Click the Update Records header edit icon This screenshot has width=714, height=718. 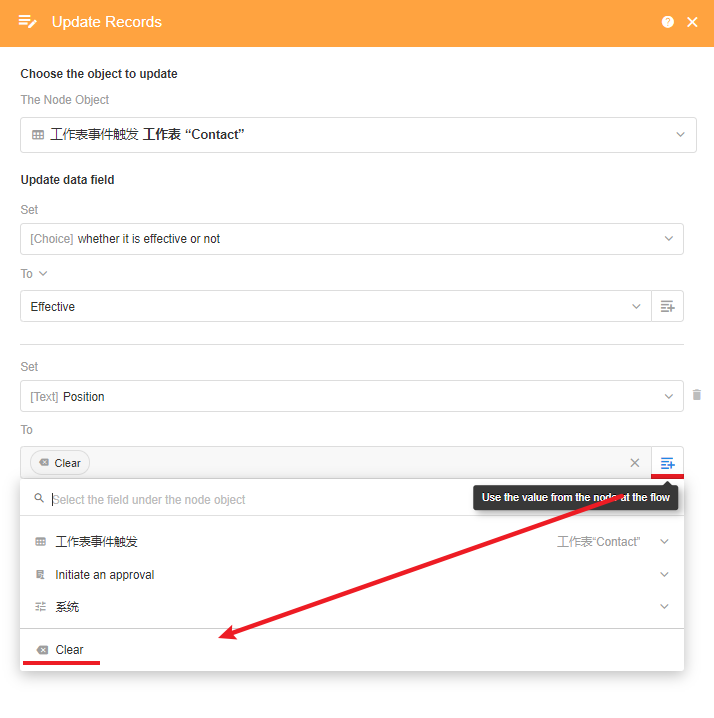[28, 22]
